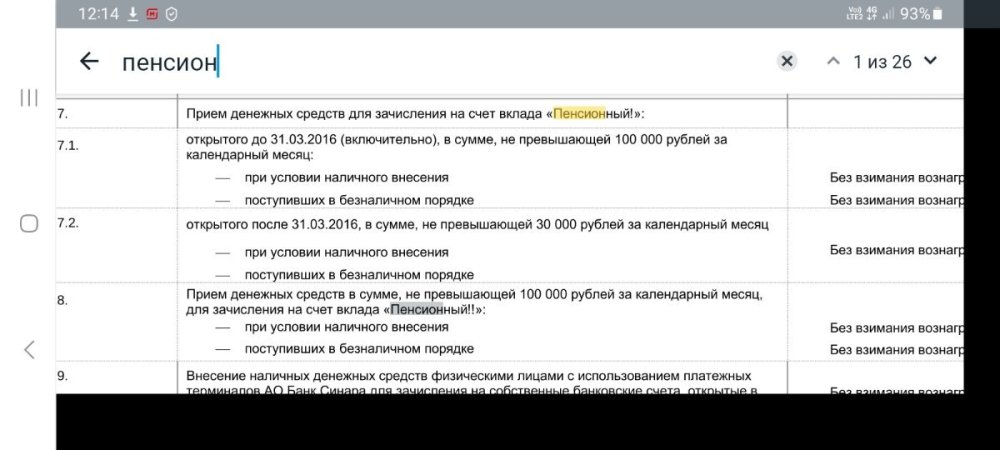Tap 'Без взимания вознагр' for 7.1 non-cash
1000x450 pixels.
click(x=897, y=200)
